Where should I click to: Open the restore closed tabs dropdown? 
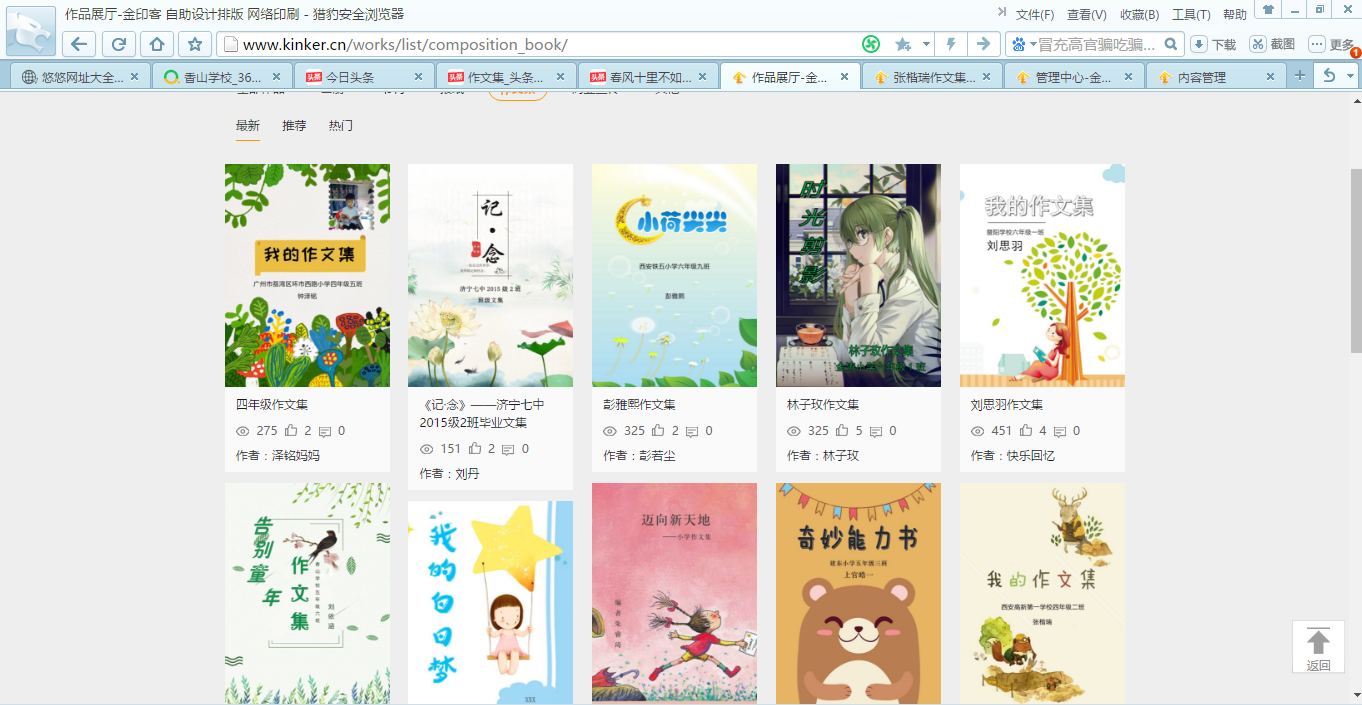(x=1350, y=76)
